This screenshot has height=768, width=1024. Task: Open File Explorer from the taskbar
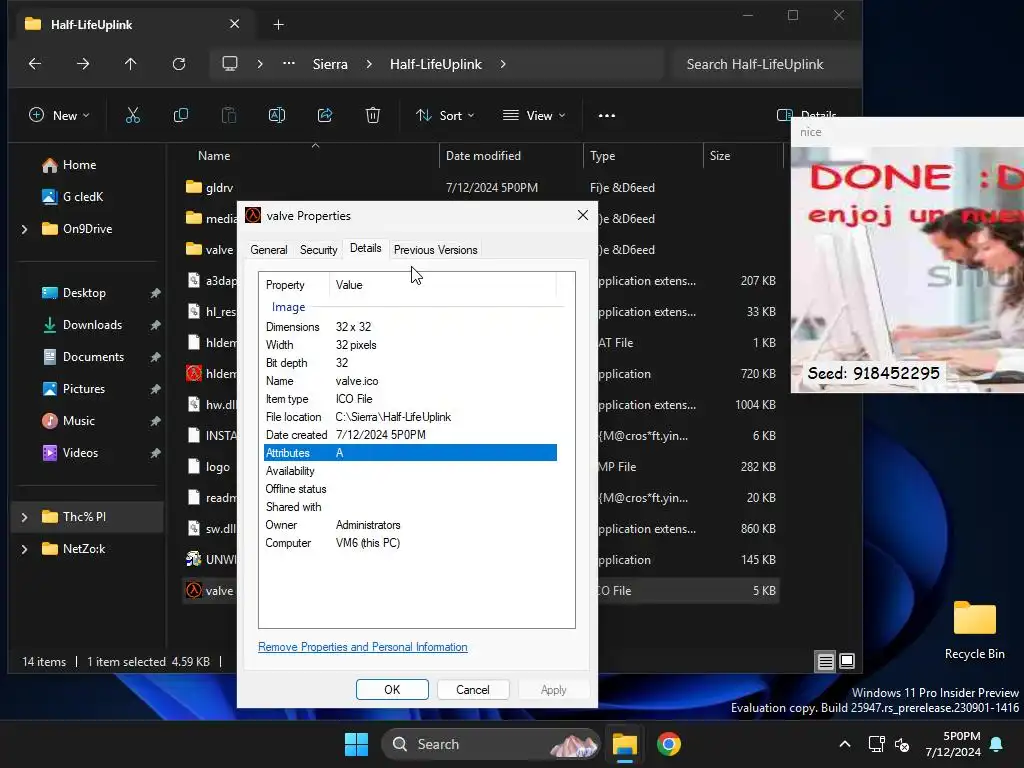624,744
